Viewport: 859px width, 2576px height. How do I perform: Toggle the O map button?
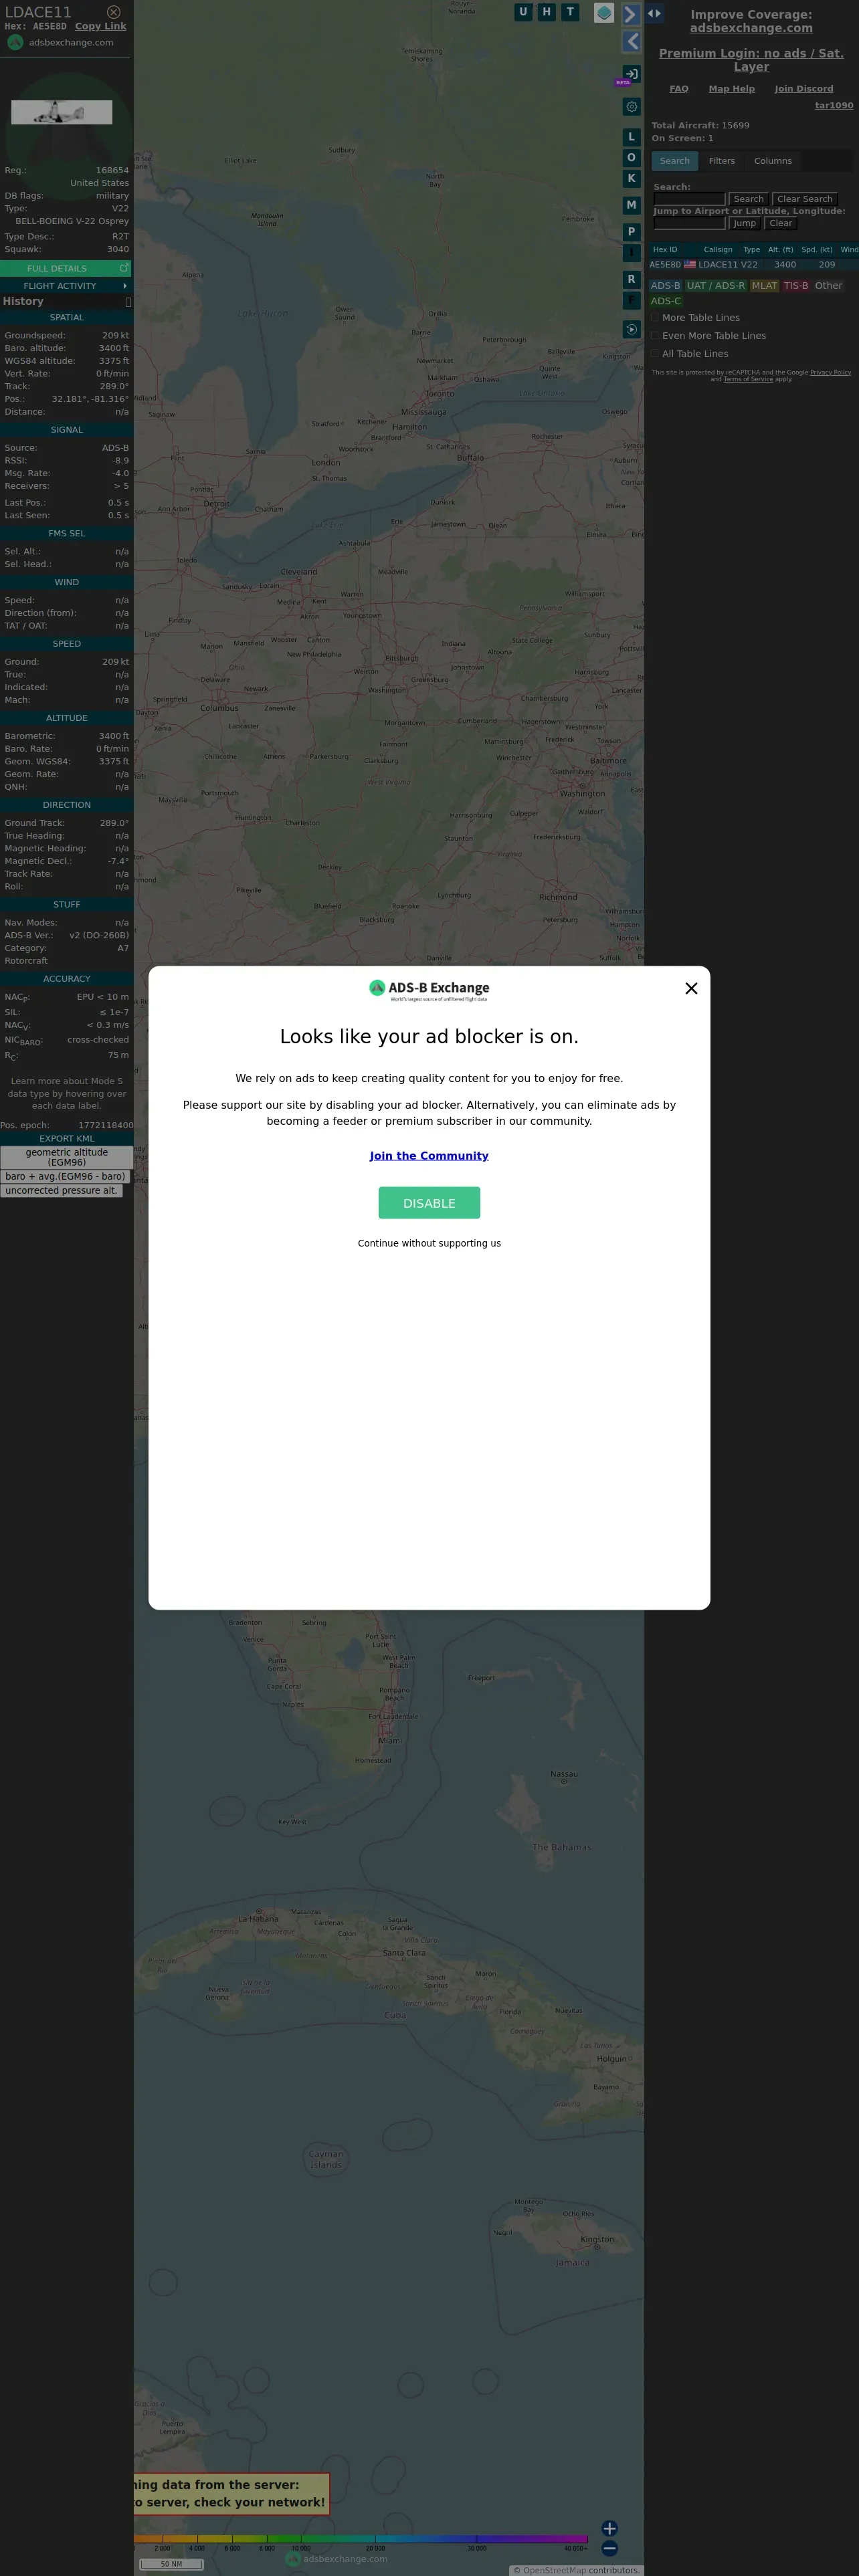click(631, 158)
